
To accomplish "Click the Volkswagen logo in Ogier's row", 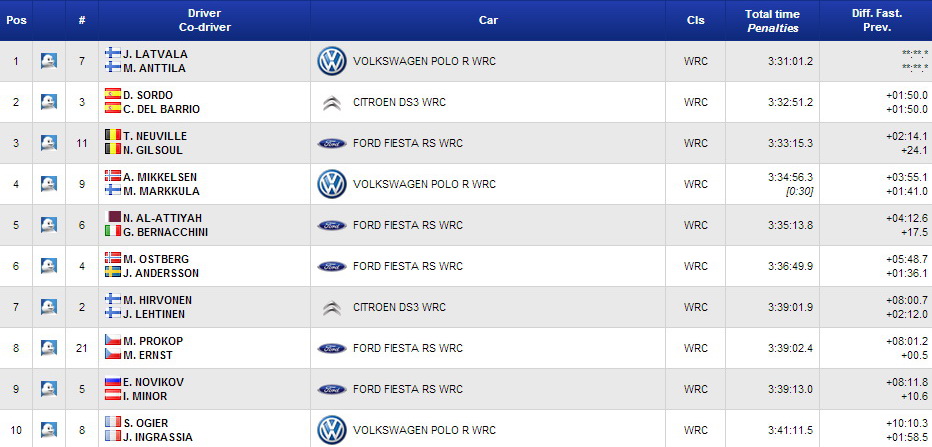I will [332, 430].
